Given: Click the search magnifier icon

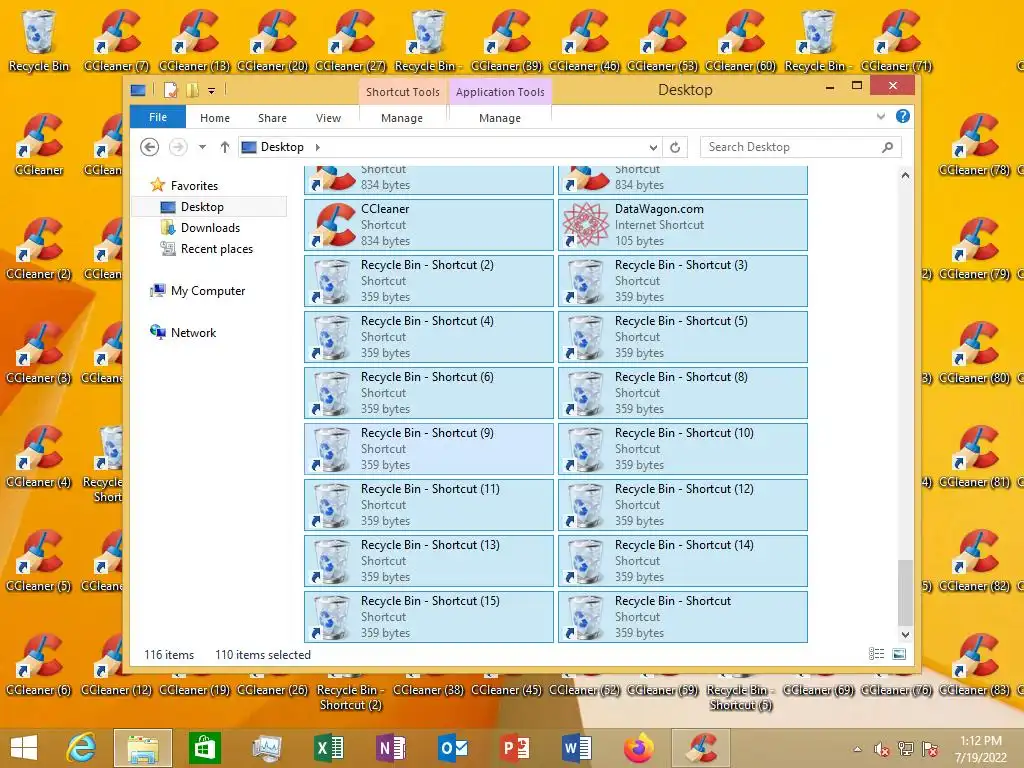Looking at the screenshot, I should [887, 147].
